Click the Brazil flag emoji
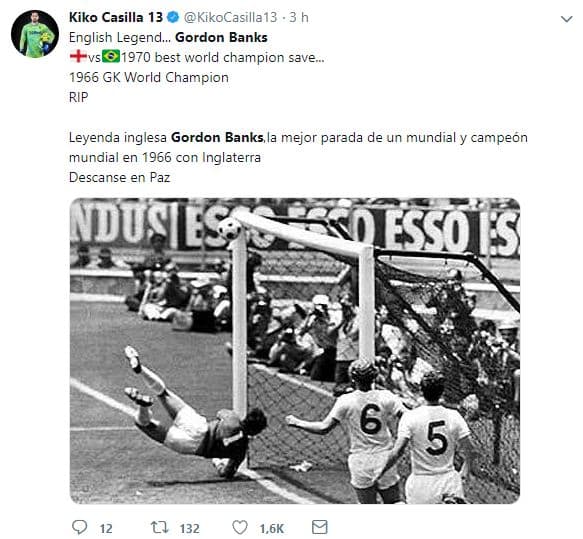This screenshot has width=583, height=539. (x=111, y=57)
